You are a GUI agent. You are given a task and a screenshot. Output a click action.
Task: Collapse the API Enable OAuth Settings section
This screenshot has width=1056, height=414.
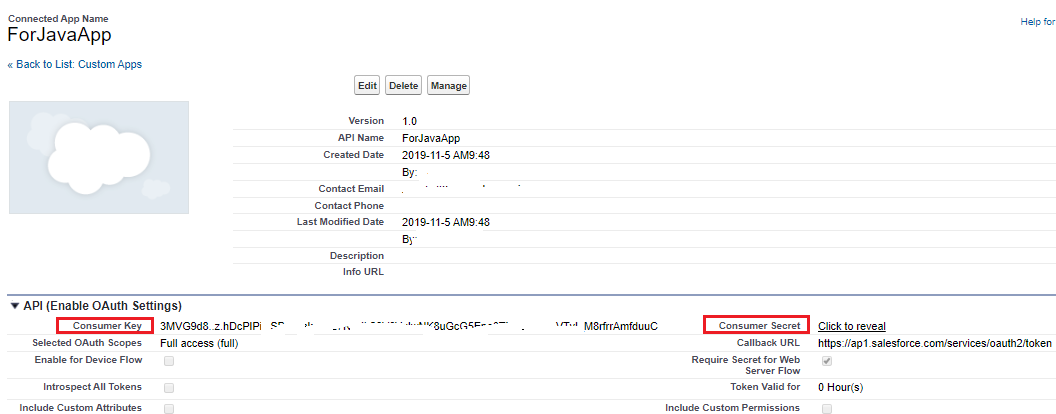pyautogui.click(x=15, y=306)
